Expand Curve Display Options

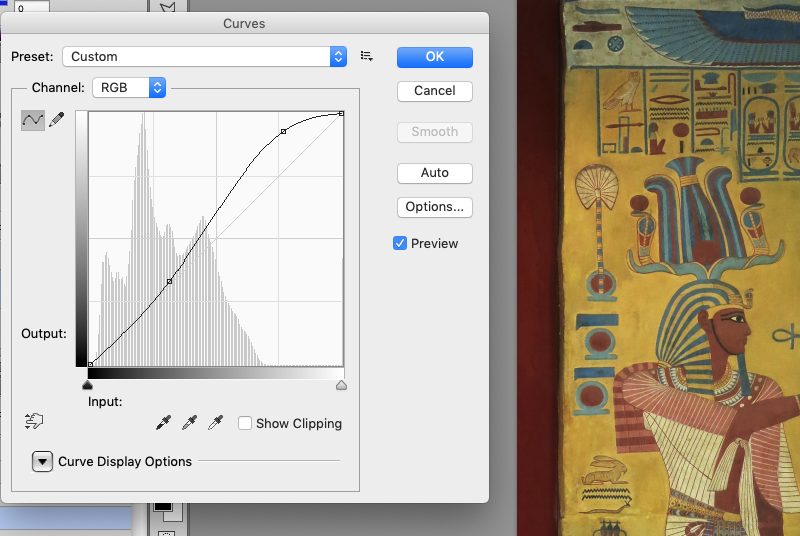tap(42, 462)
